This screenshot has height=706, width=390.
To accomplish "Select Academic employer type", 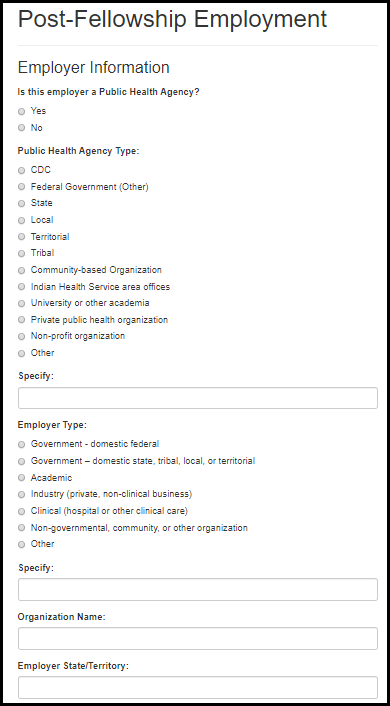I will (21, 478).
